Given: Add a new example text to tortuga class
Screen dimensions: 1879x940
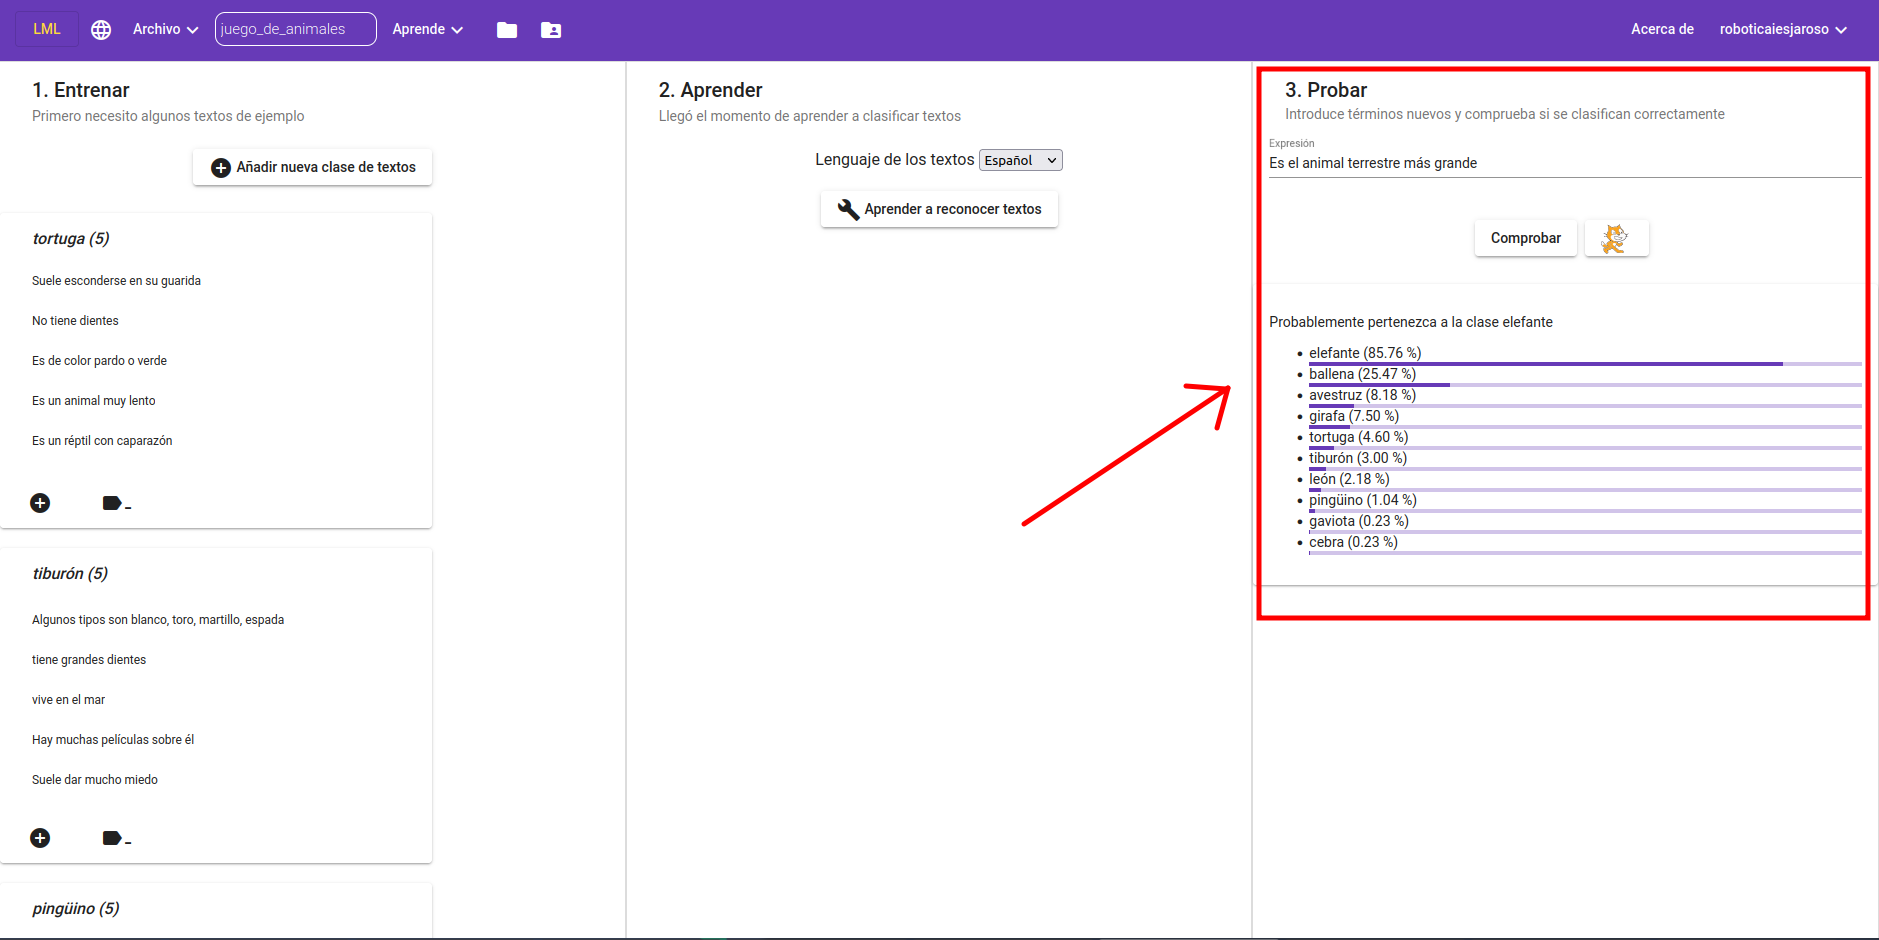Looking at the screenshot, I should click(x=40, y=502).
